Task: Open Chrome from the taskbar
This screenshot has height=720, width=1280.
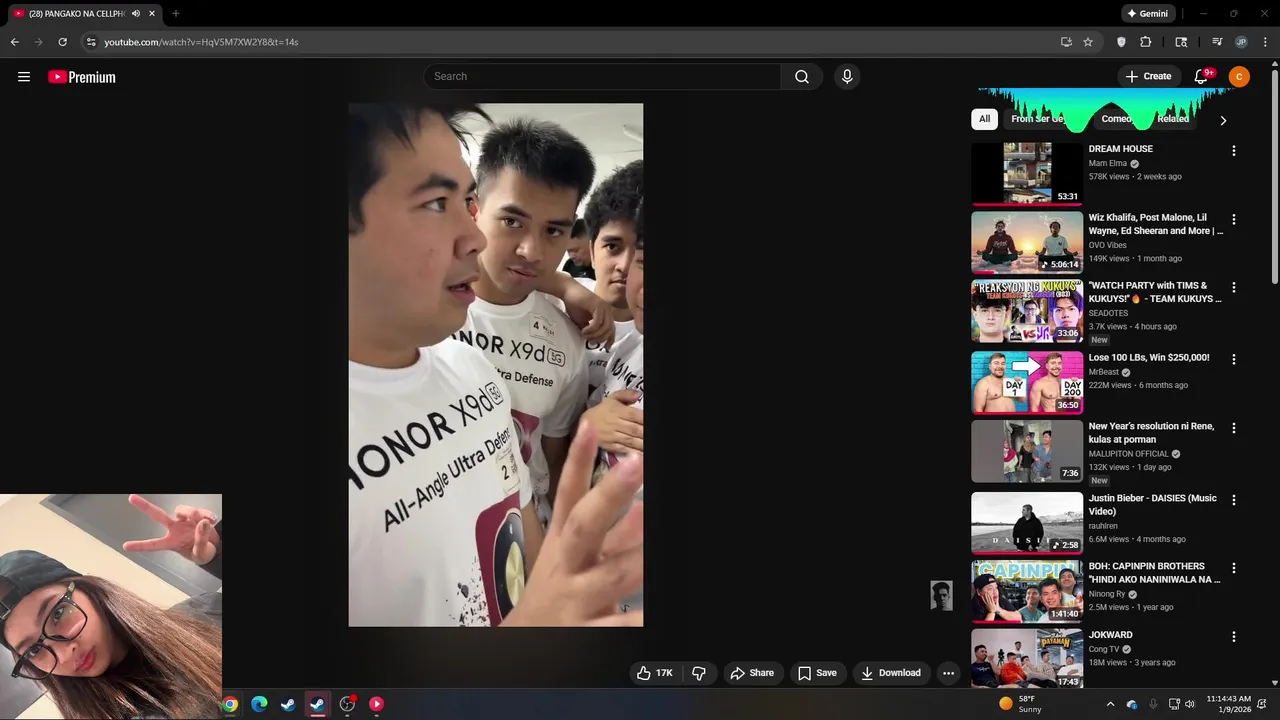Action: pyautogui.click(x=230, y=704)
